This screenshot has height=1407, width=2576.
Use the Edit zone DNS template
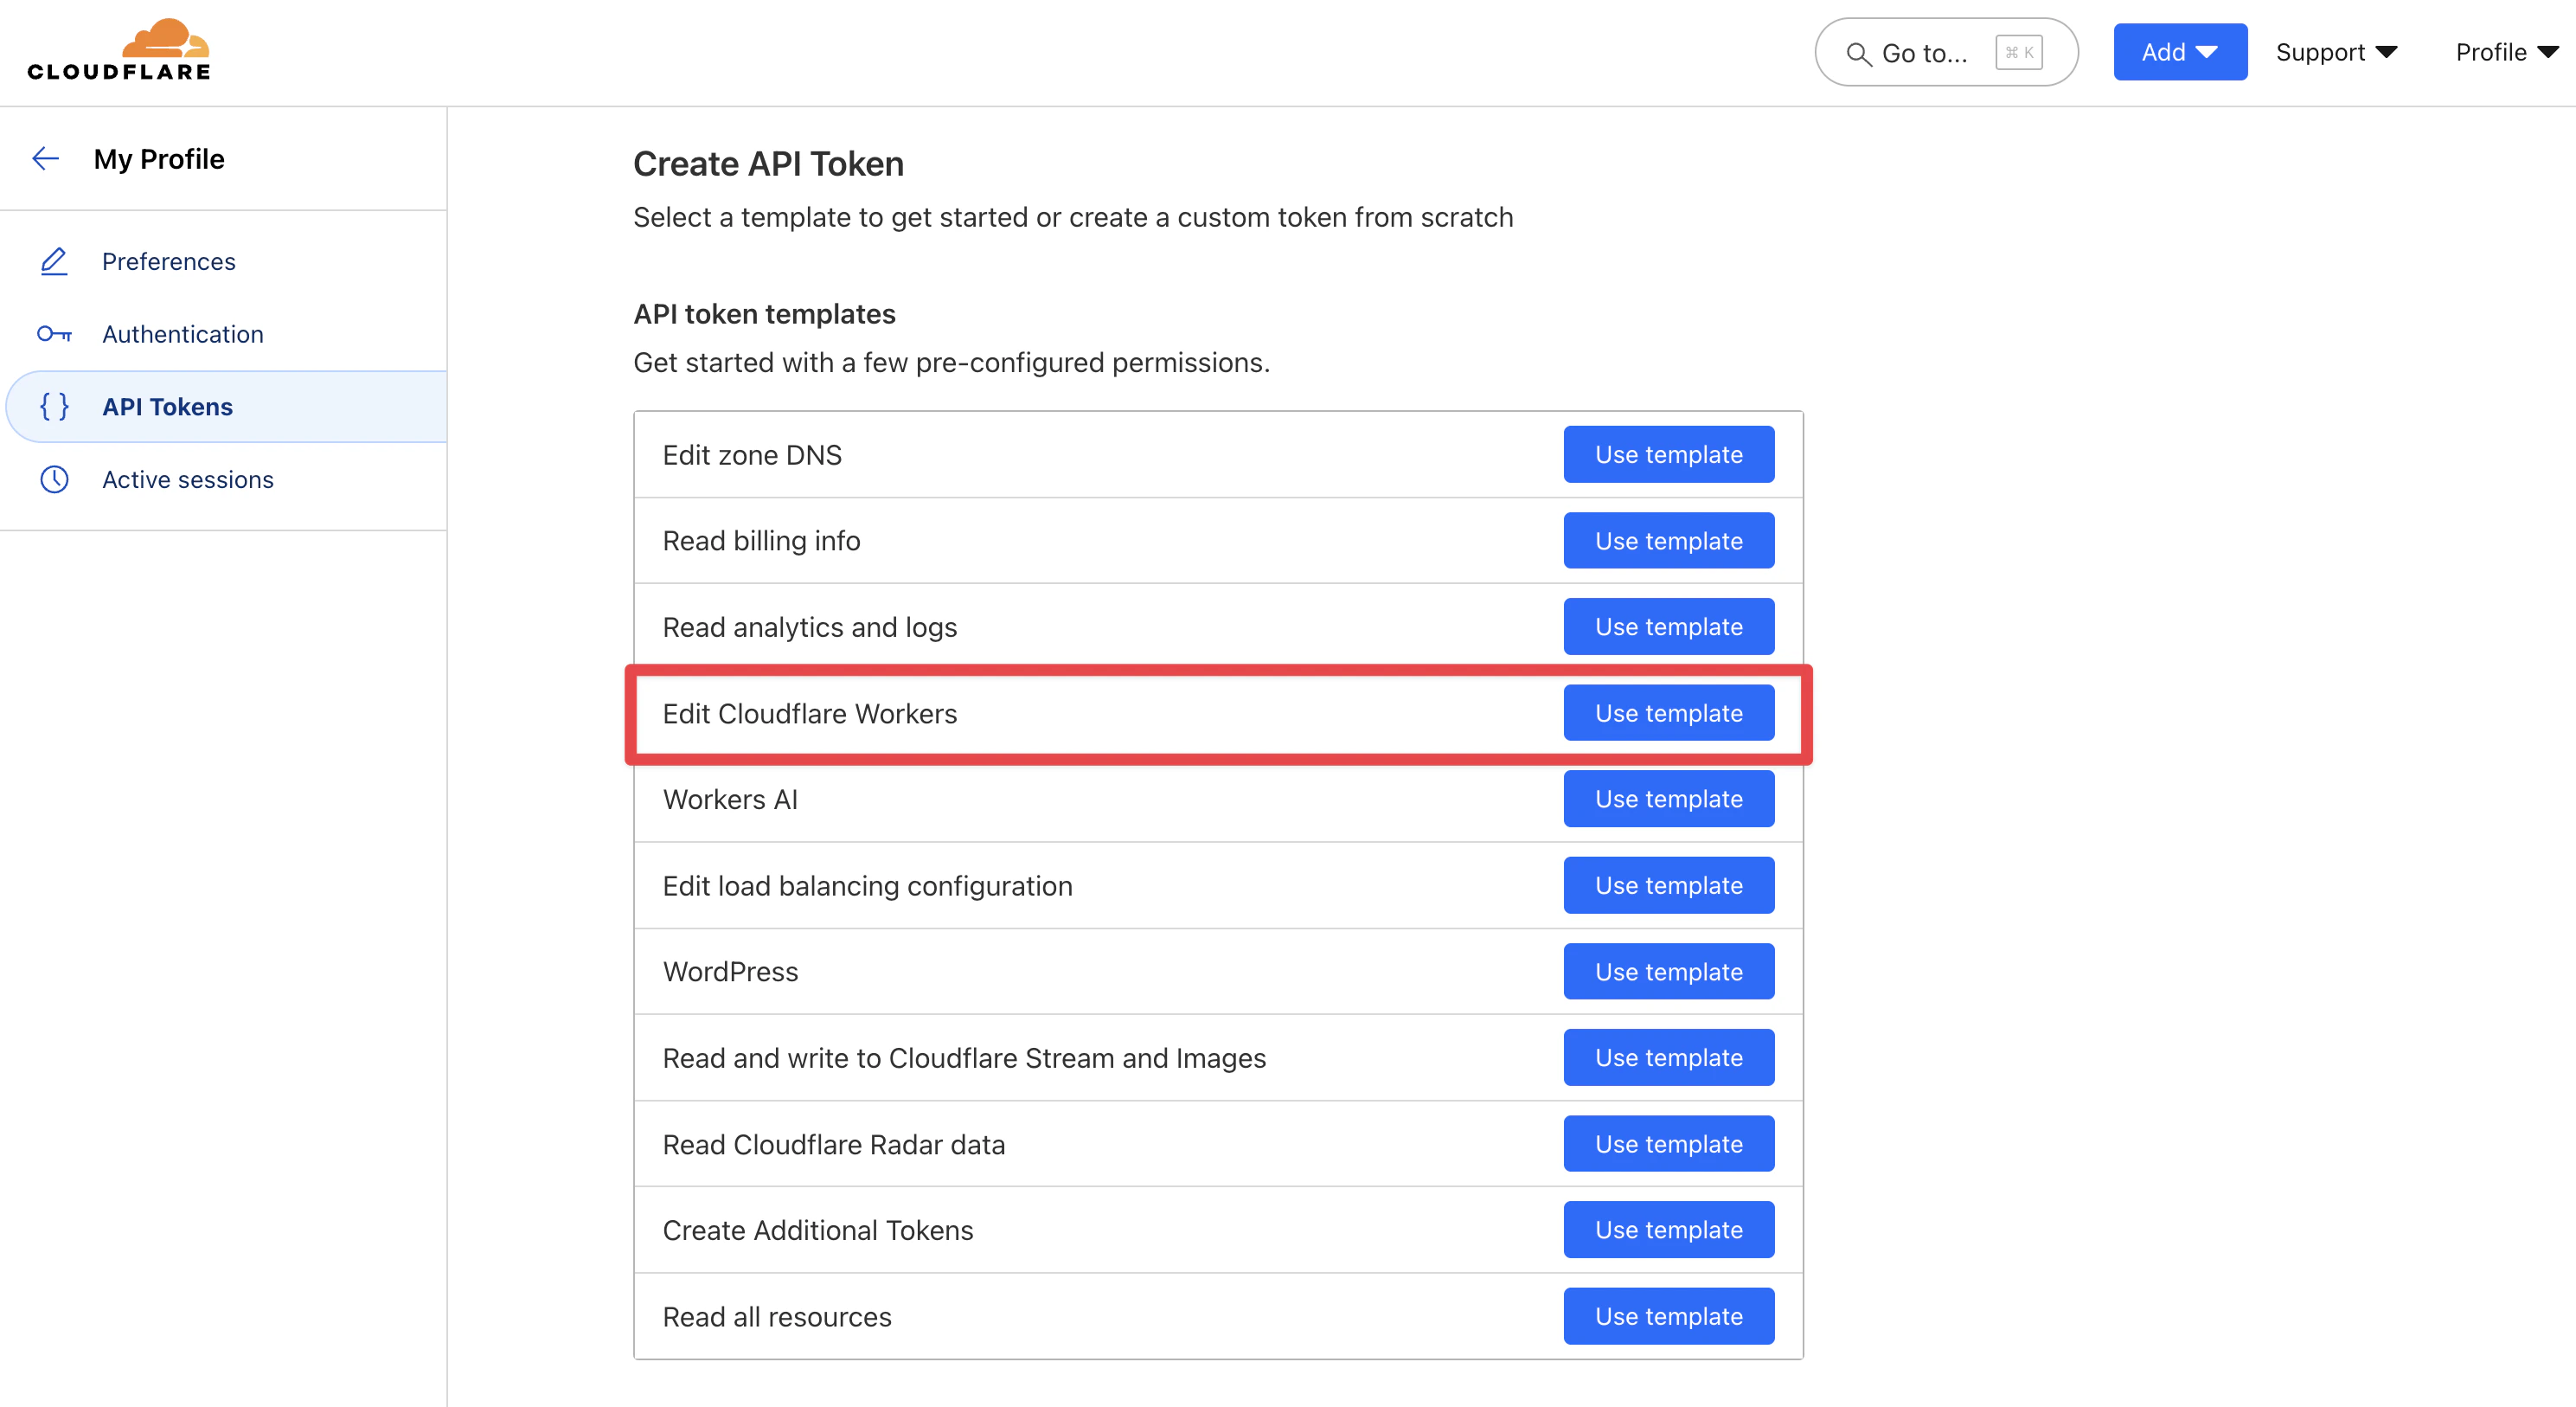point(1668,454)
